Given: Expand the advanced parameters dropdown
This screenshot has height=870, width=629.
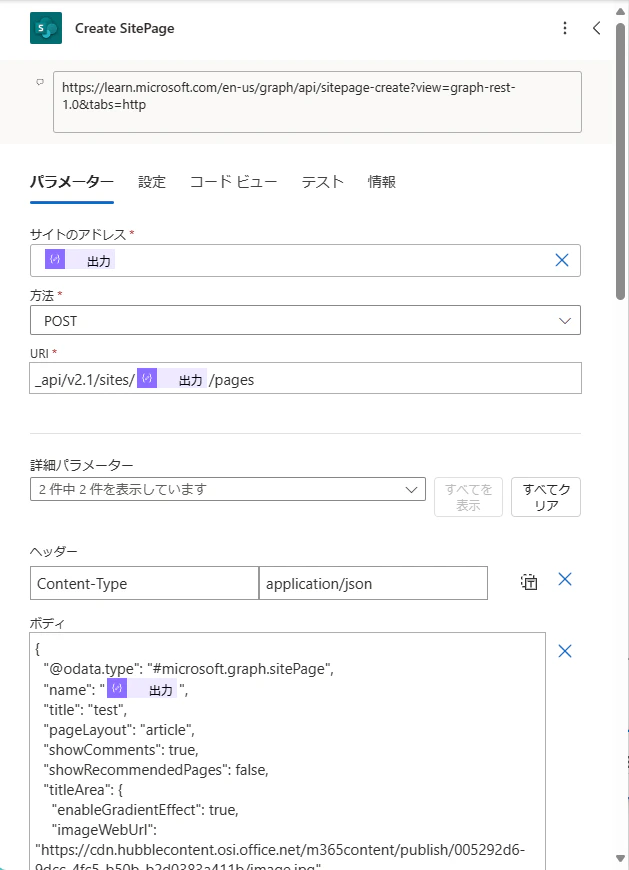Looking at the screenshot, I should pos(228,489).
